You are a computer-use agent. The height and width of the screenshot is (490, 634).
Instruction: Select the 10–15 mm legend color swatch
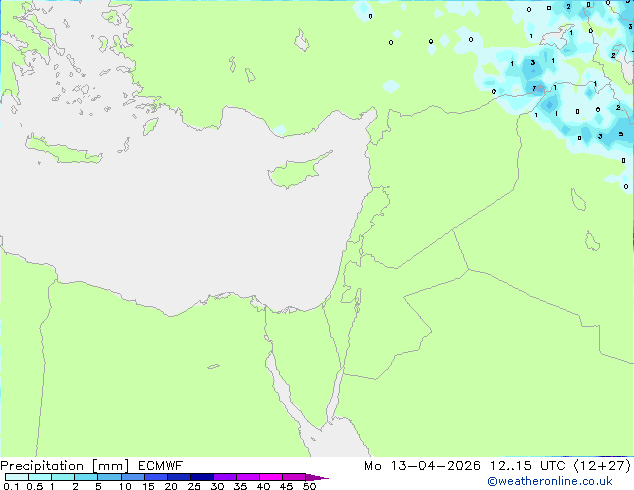point(133,477)
